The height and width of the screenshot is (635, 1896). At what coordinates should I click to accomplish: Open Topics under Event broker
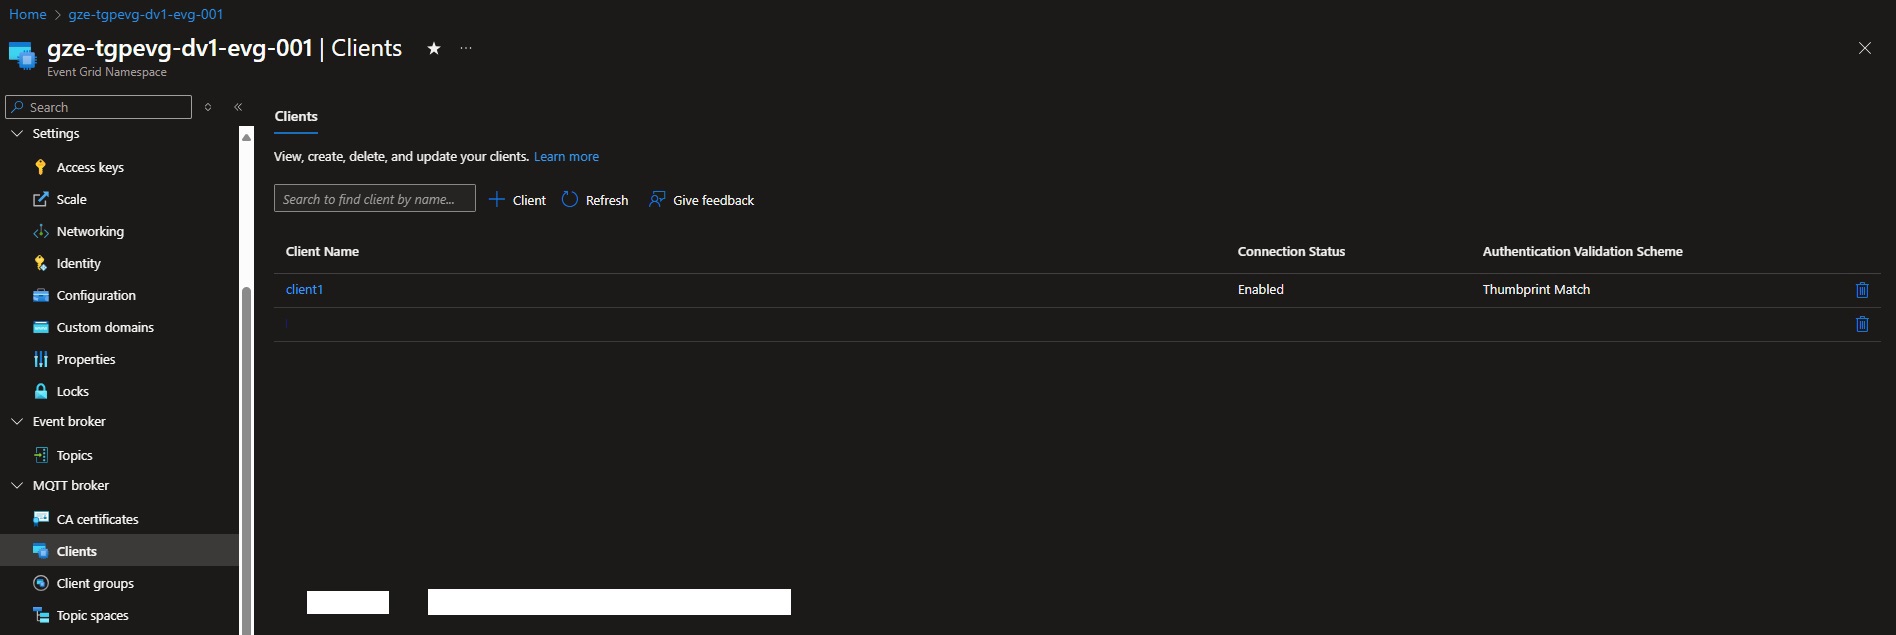click(x=74, y=455)
